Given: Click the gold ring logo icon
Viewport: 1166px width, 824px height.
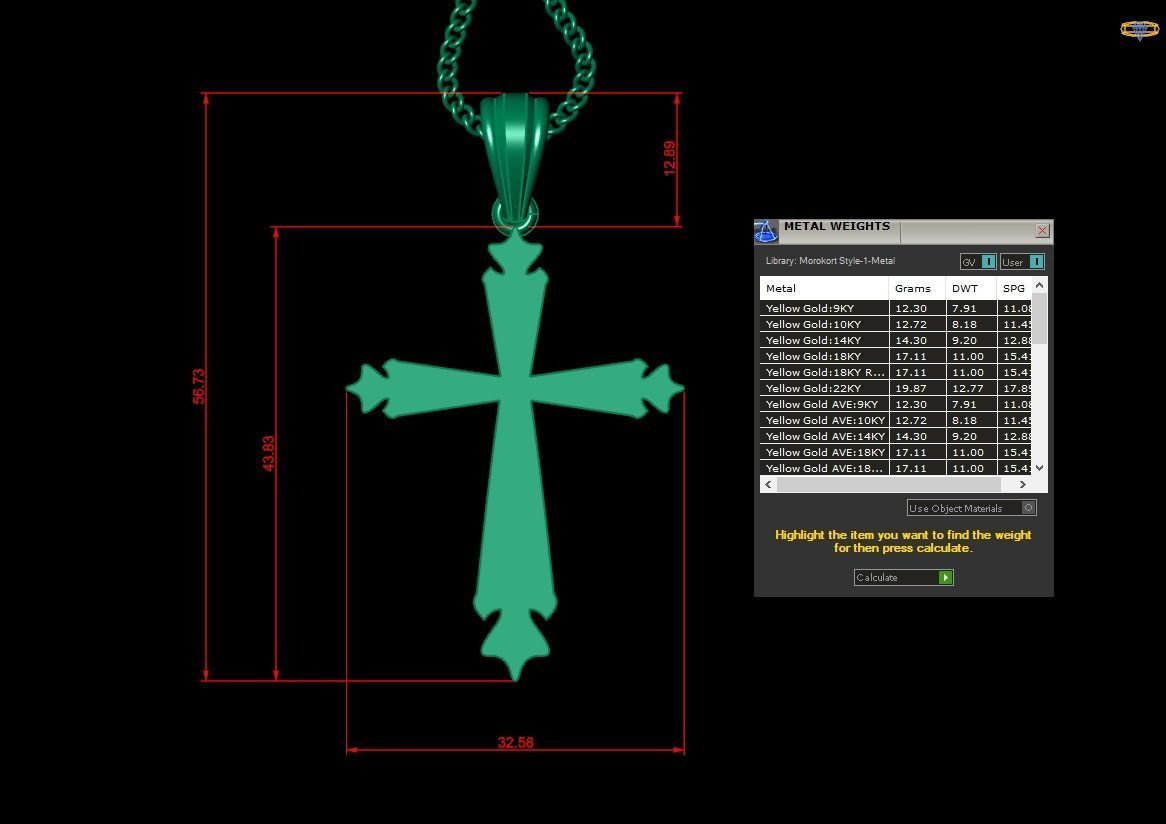Looking at the screenshot, I should point(1139,30).
